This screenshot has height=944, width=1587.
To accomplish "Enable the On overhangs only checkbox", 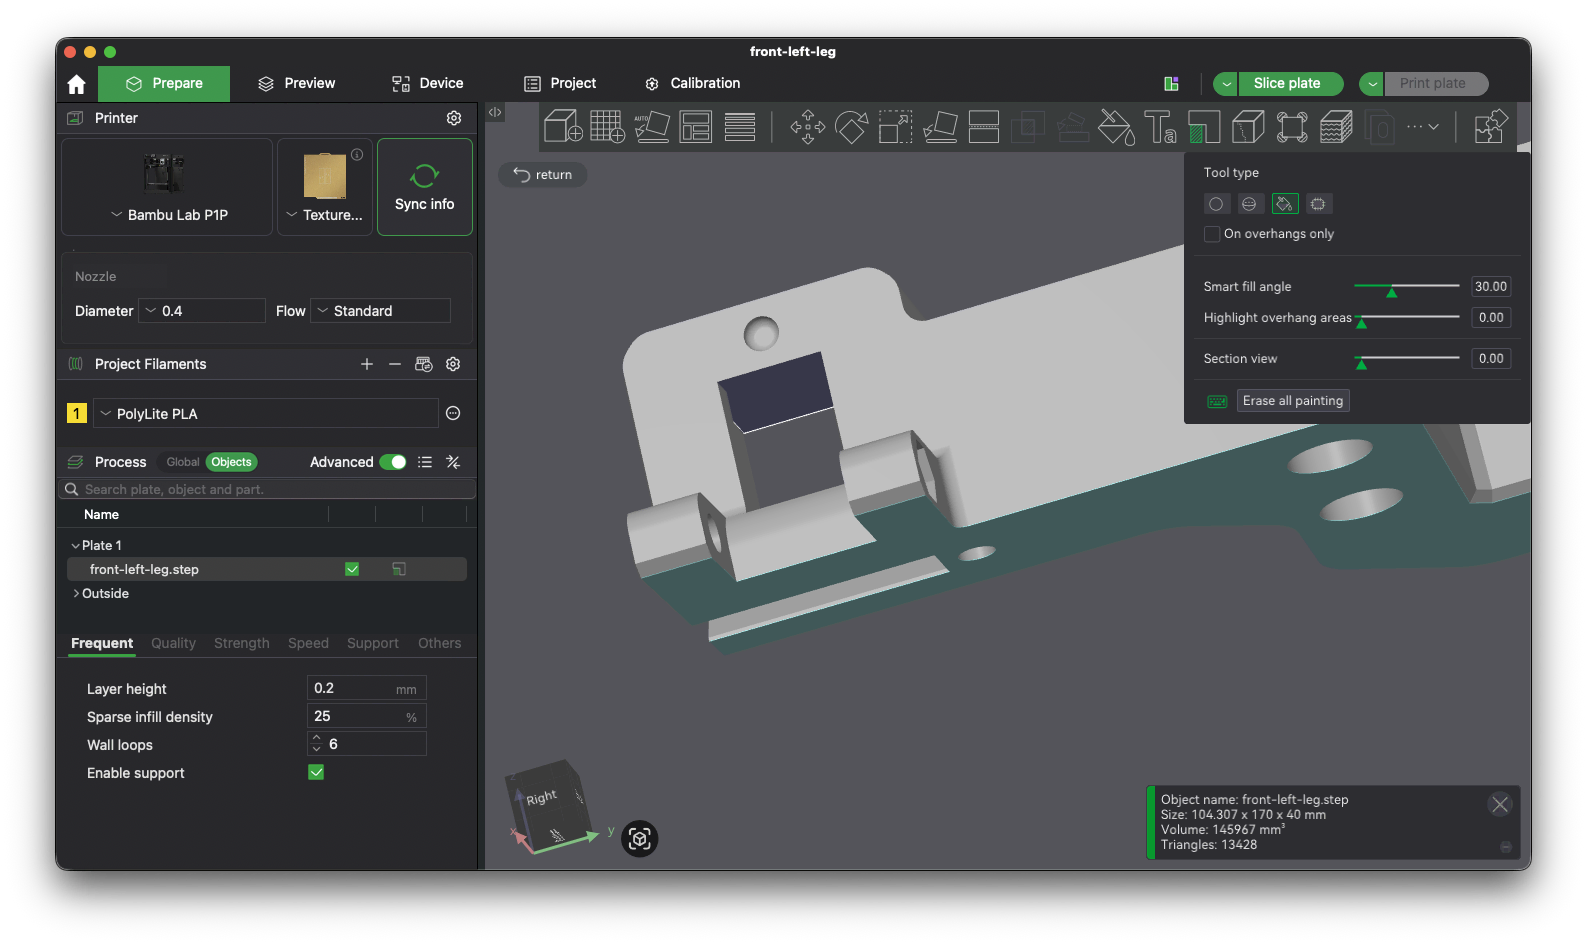I will point(1212,234).
